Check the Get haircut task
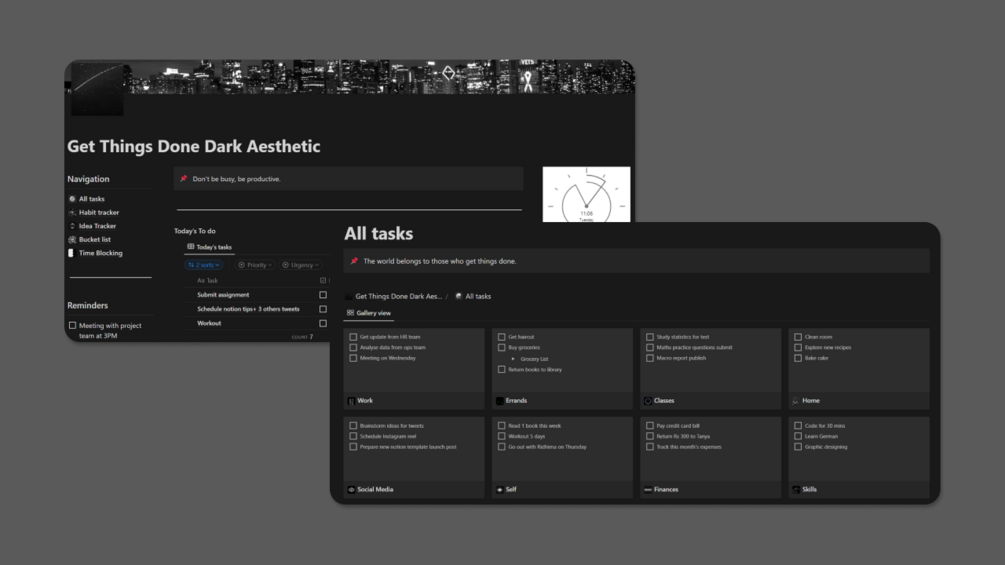Viewport: 1005px width, 565px height. (502, 337)
